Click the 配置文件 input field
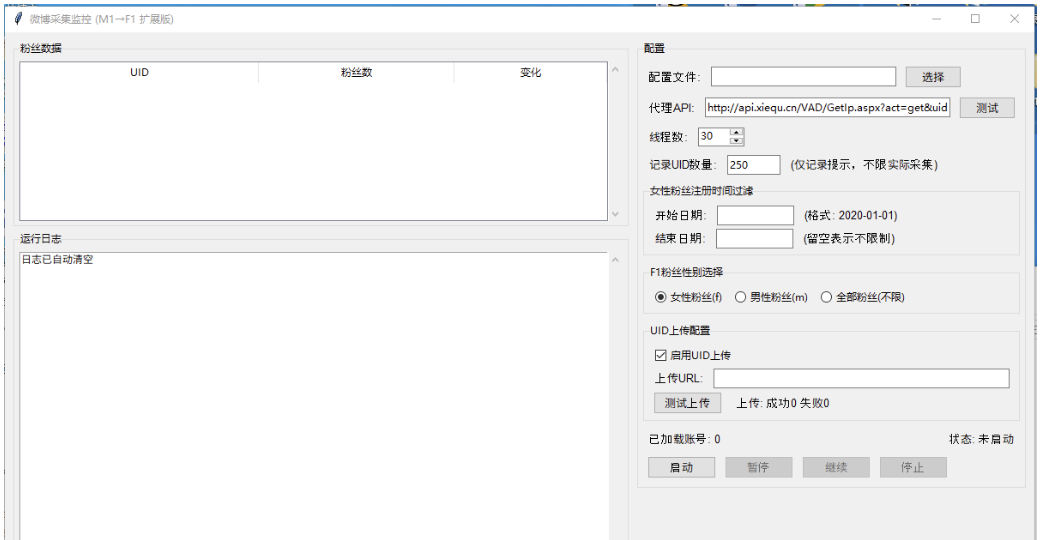Viewport: 1041px width, 540px height. (803, 77)
